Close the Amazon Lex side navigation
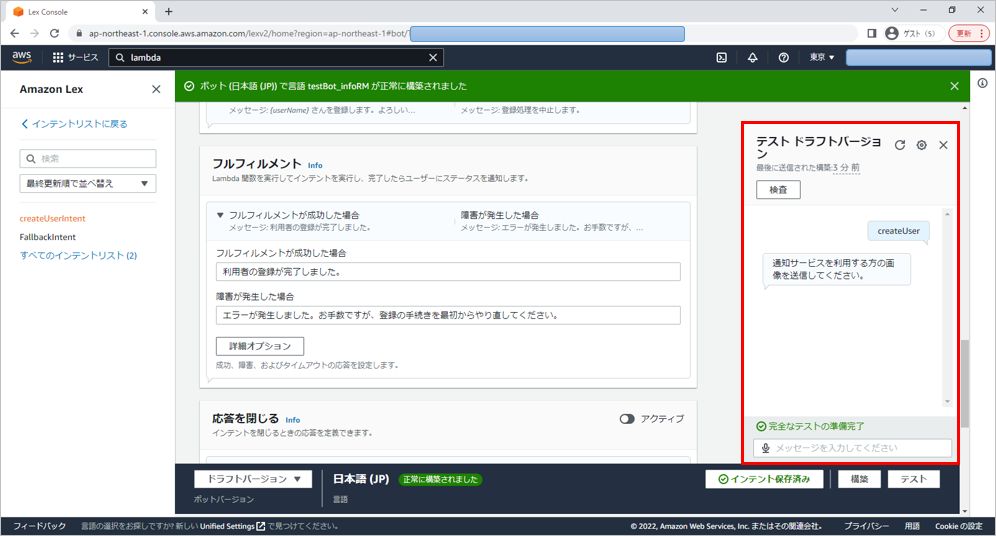 click(x=156, y=89)
